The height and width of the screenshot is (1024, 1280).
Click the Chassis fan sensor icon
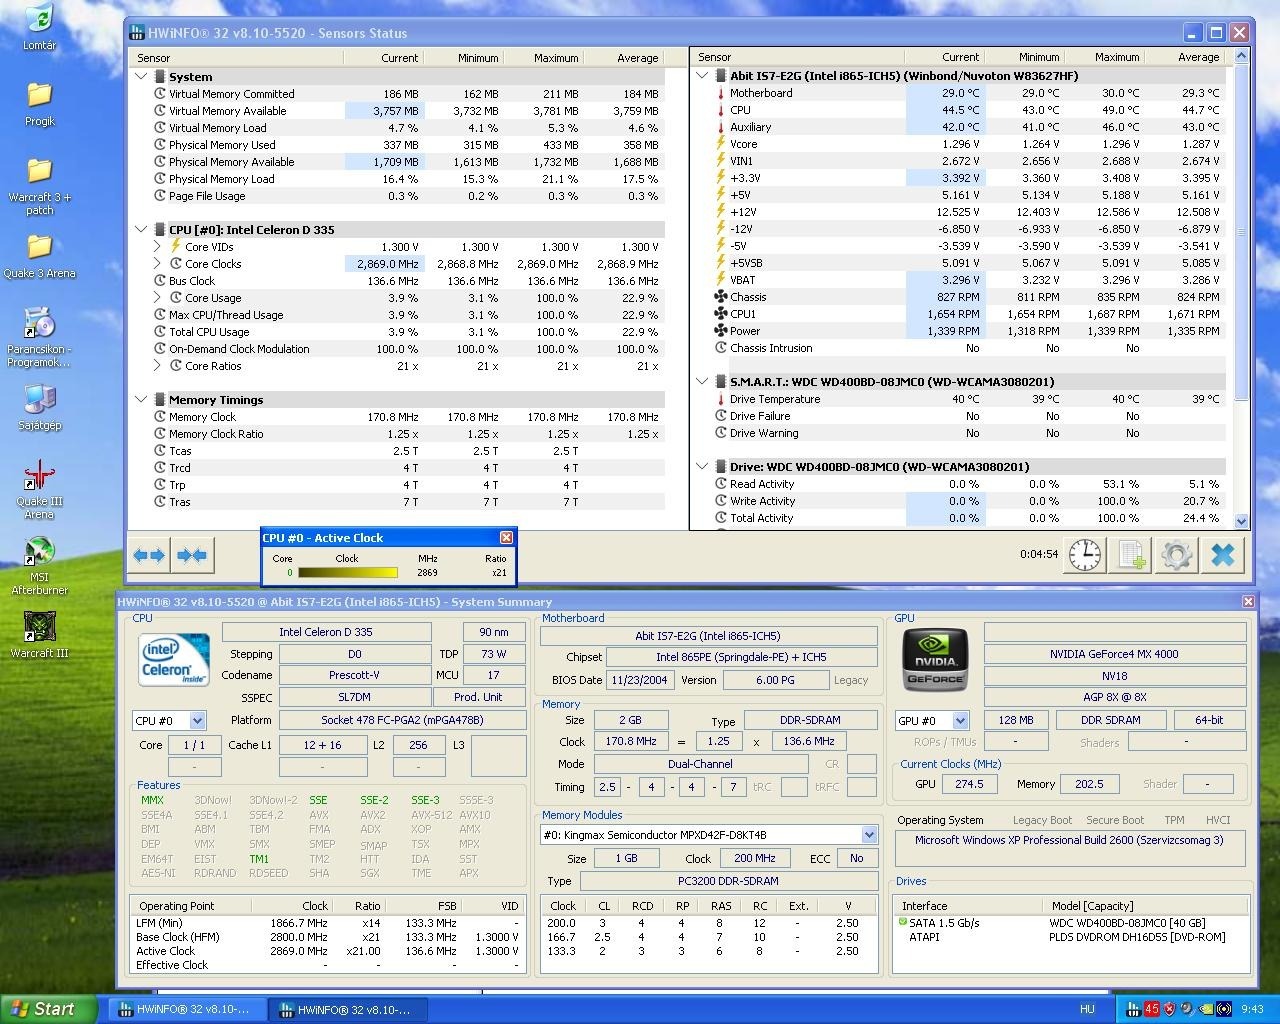coord(720,297)
